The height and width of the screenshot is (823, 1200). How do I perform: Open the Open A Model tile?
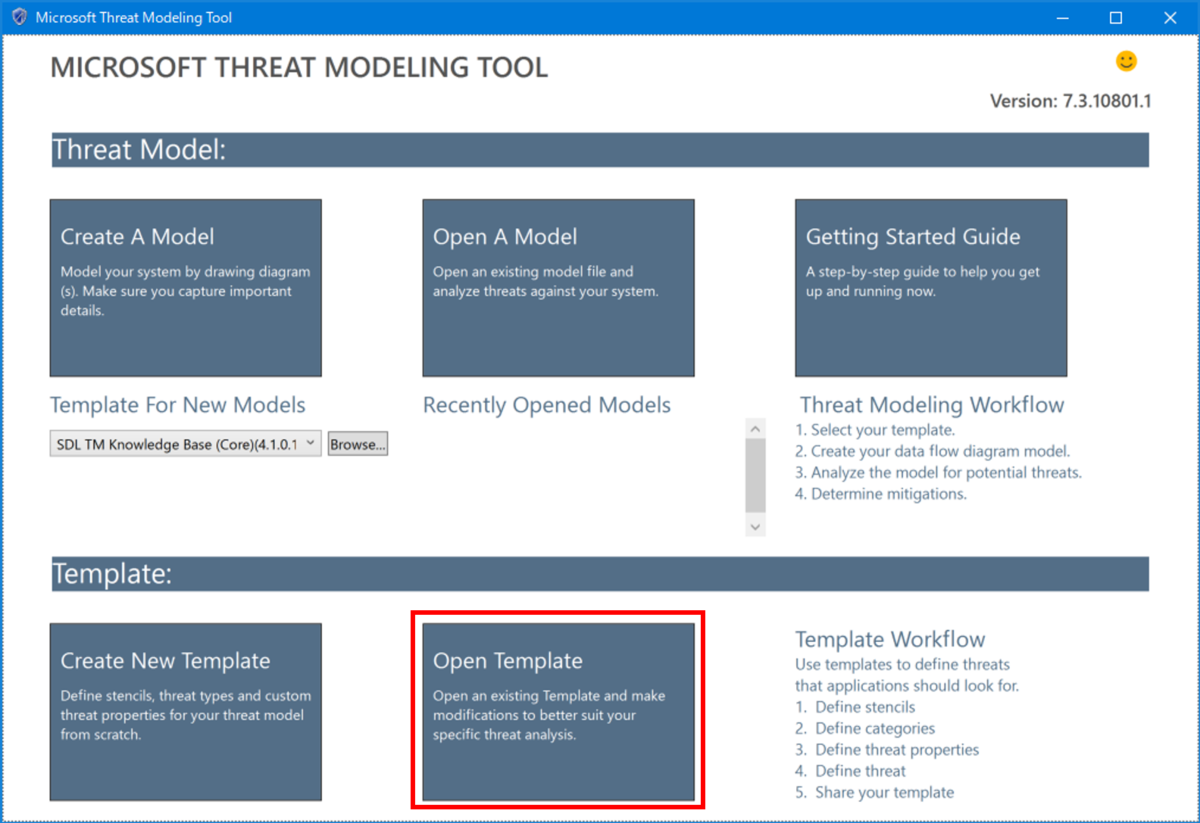pyautogui.click(x=558, y=288)
